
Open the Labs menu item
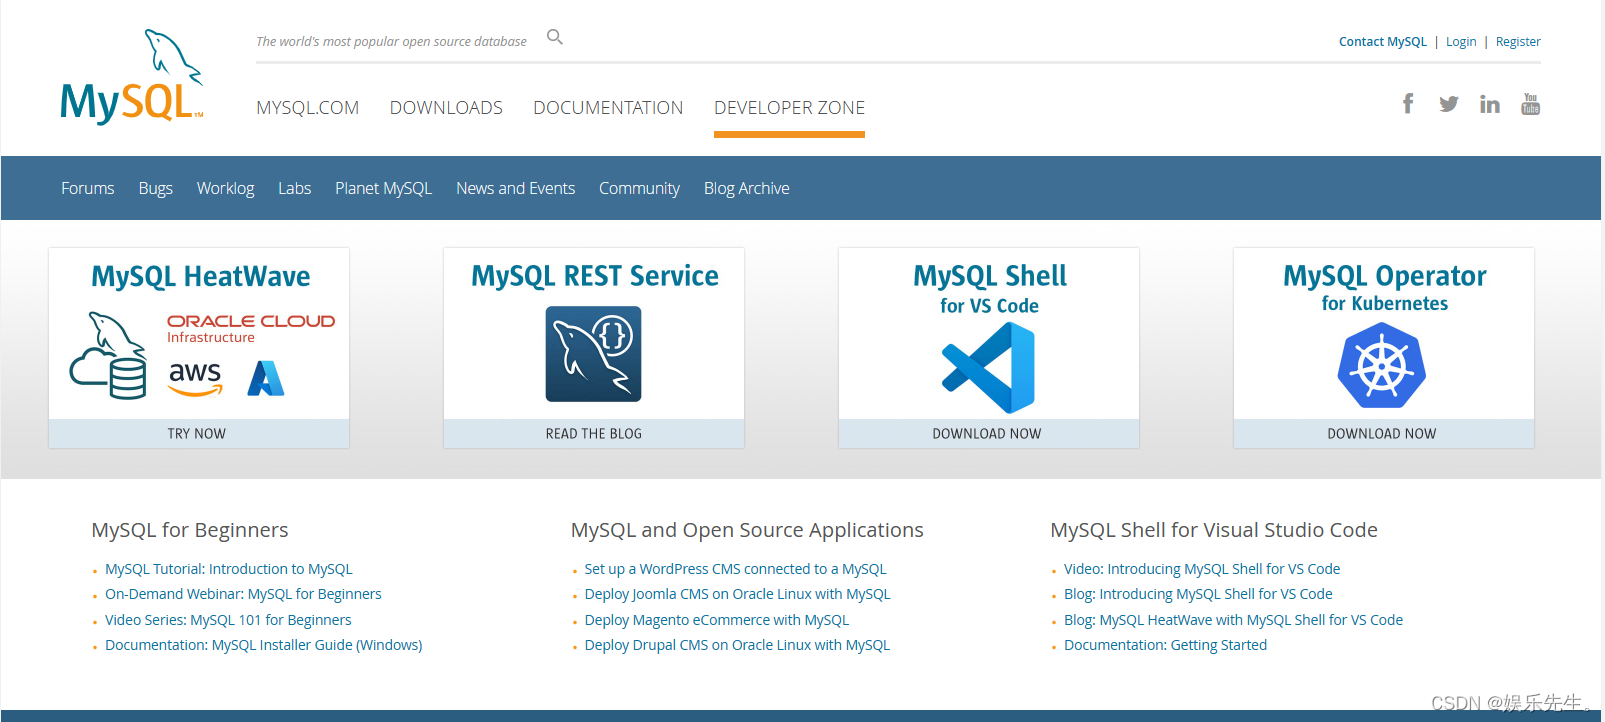[x=294, y=188]
